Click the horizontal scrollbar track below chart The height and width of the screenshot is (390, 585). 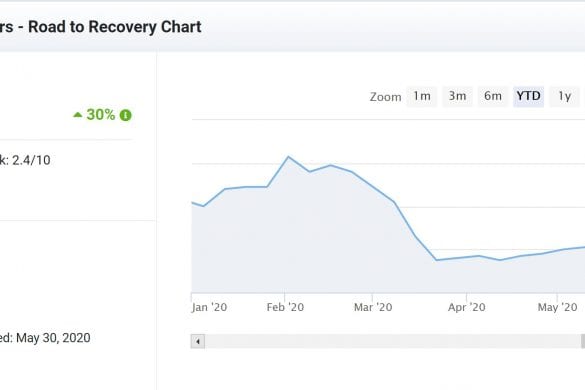point(392,341)
